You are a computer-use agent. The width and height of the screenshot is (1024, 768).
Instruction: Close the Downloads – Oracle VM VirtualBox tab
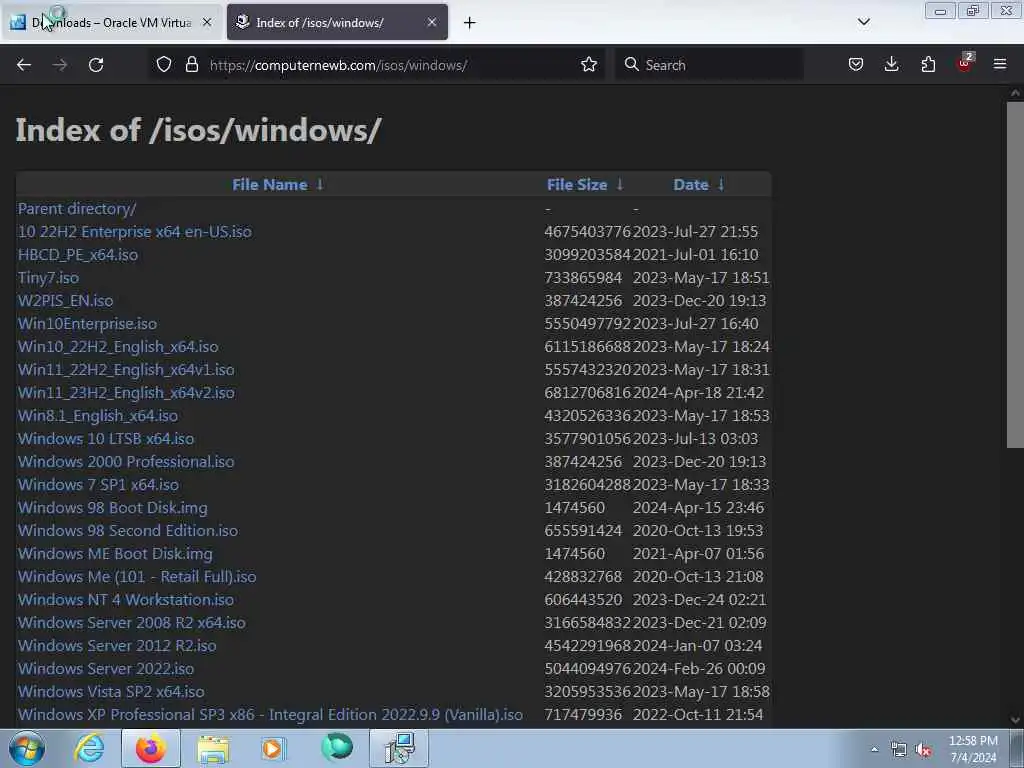207,22
